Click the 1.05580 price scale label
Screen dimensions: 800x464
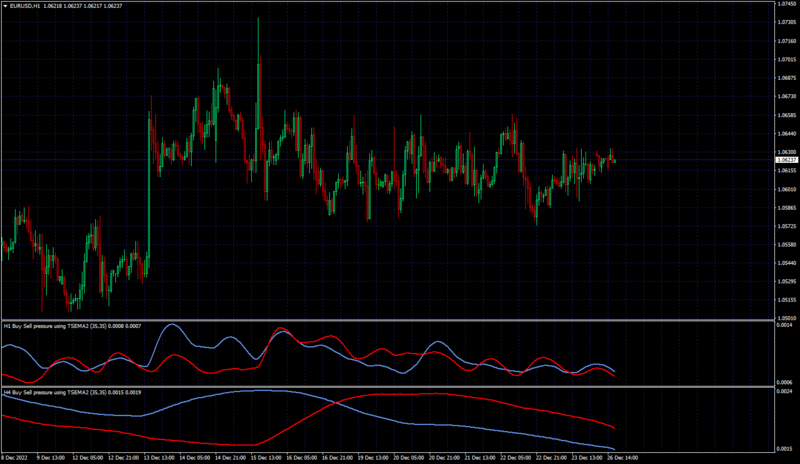(x=786, y=245)
